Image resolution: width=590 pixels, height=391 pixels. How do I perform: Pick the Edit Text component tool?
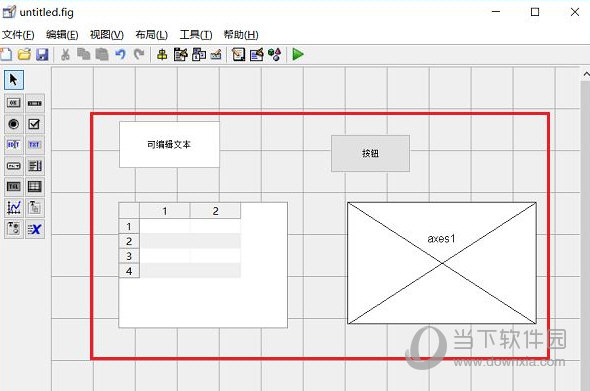pos(14,145)
